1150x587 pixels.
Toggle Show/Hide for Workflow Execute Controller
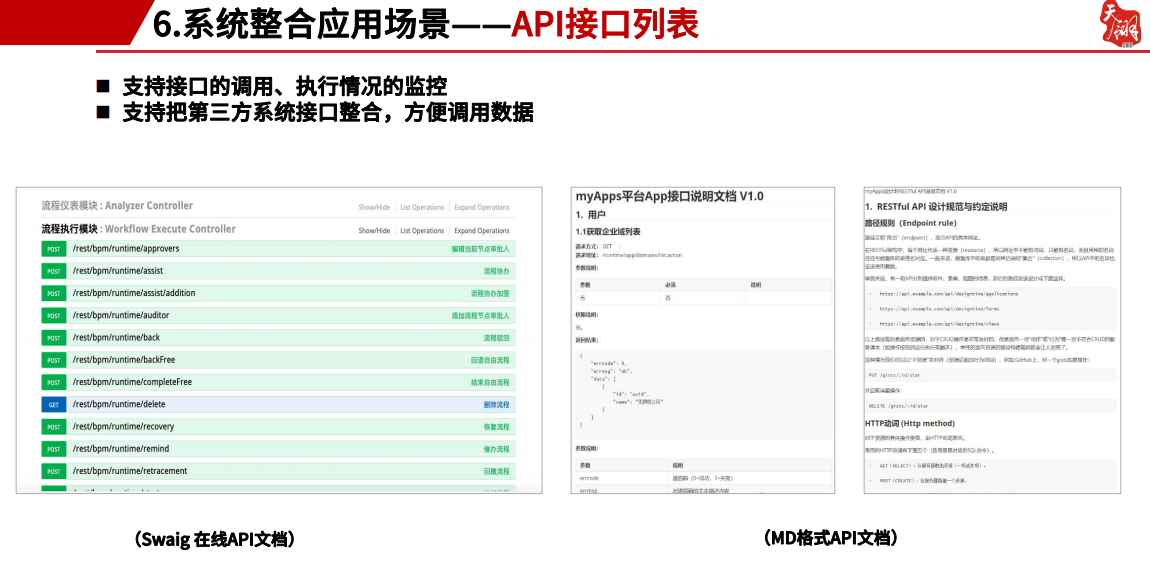[374, 230]
